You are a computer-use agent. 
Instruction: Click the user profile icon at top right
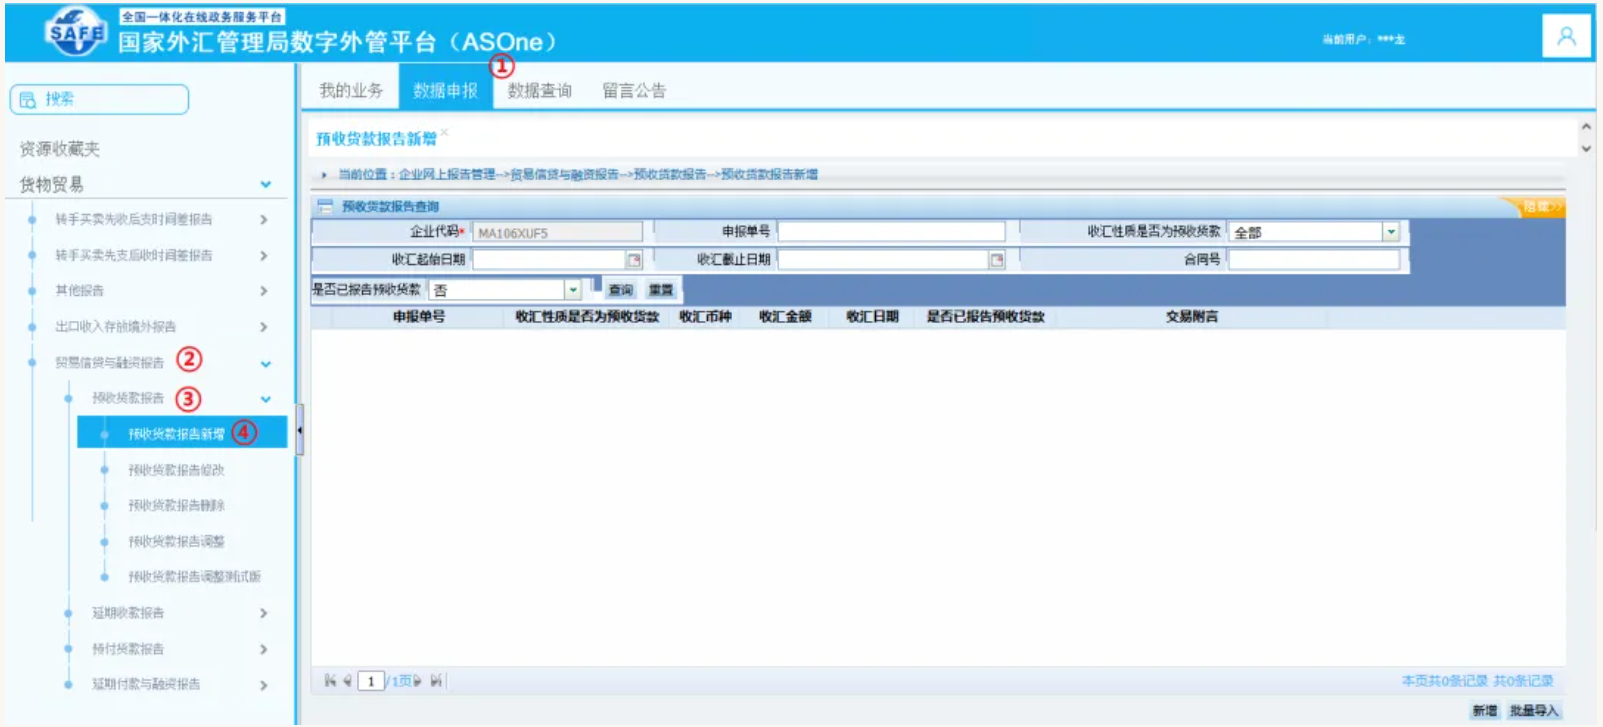pyautogui.click(x=1566, y=37)
